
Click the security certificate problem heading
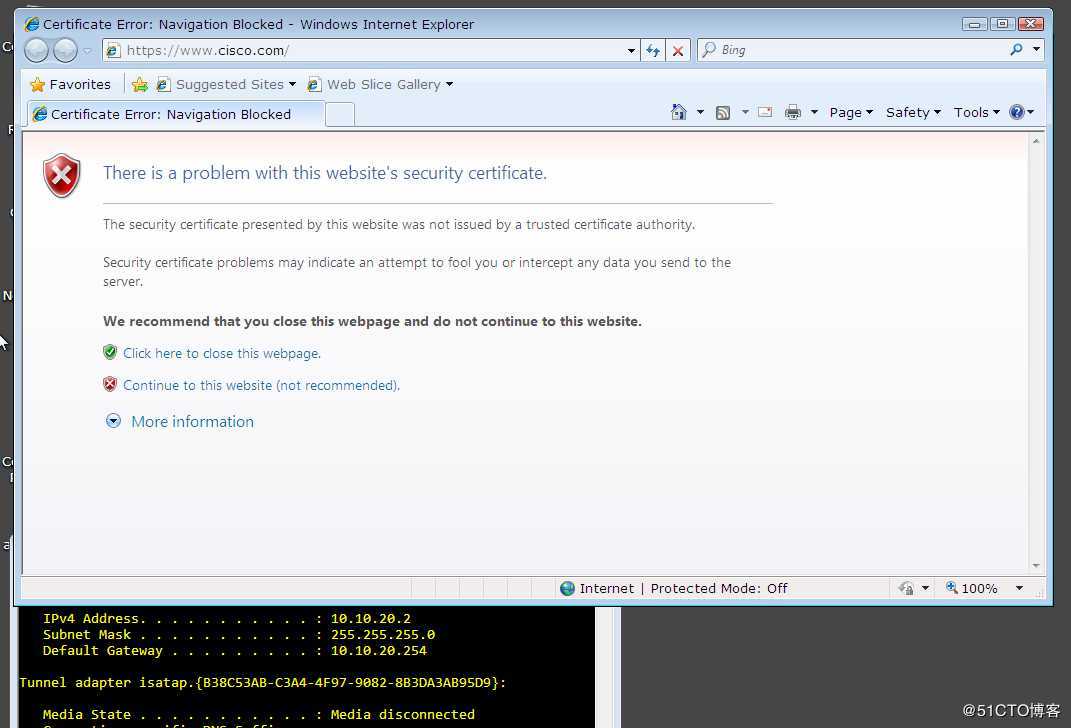[325, 173]
